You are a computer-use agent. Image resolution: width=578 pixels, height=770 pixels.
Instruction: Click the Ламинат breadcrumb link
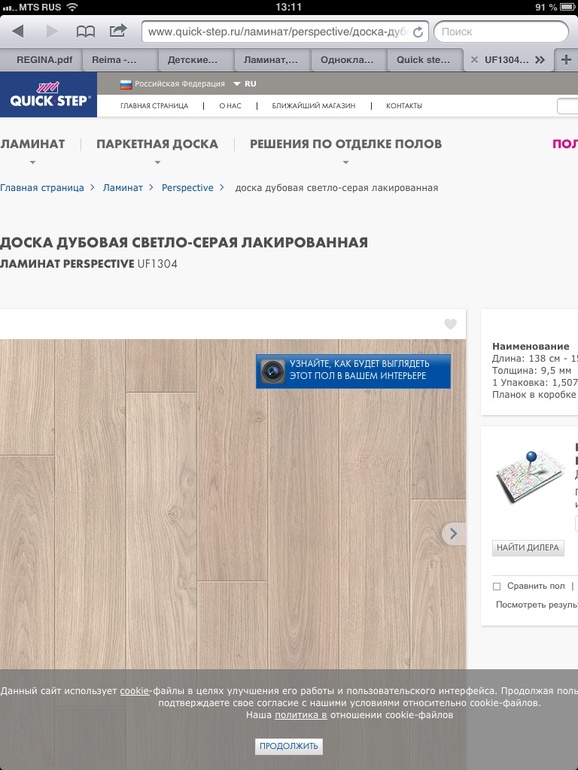123,188
